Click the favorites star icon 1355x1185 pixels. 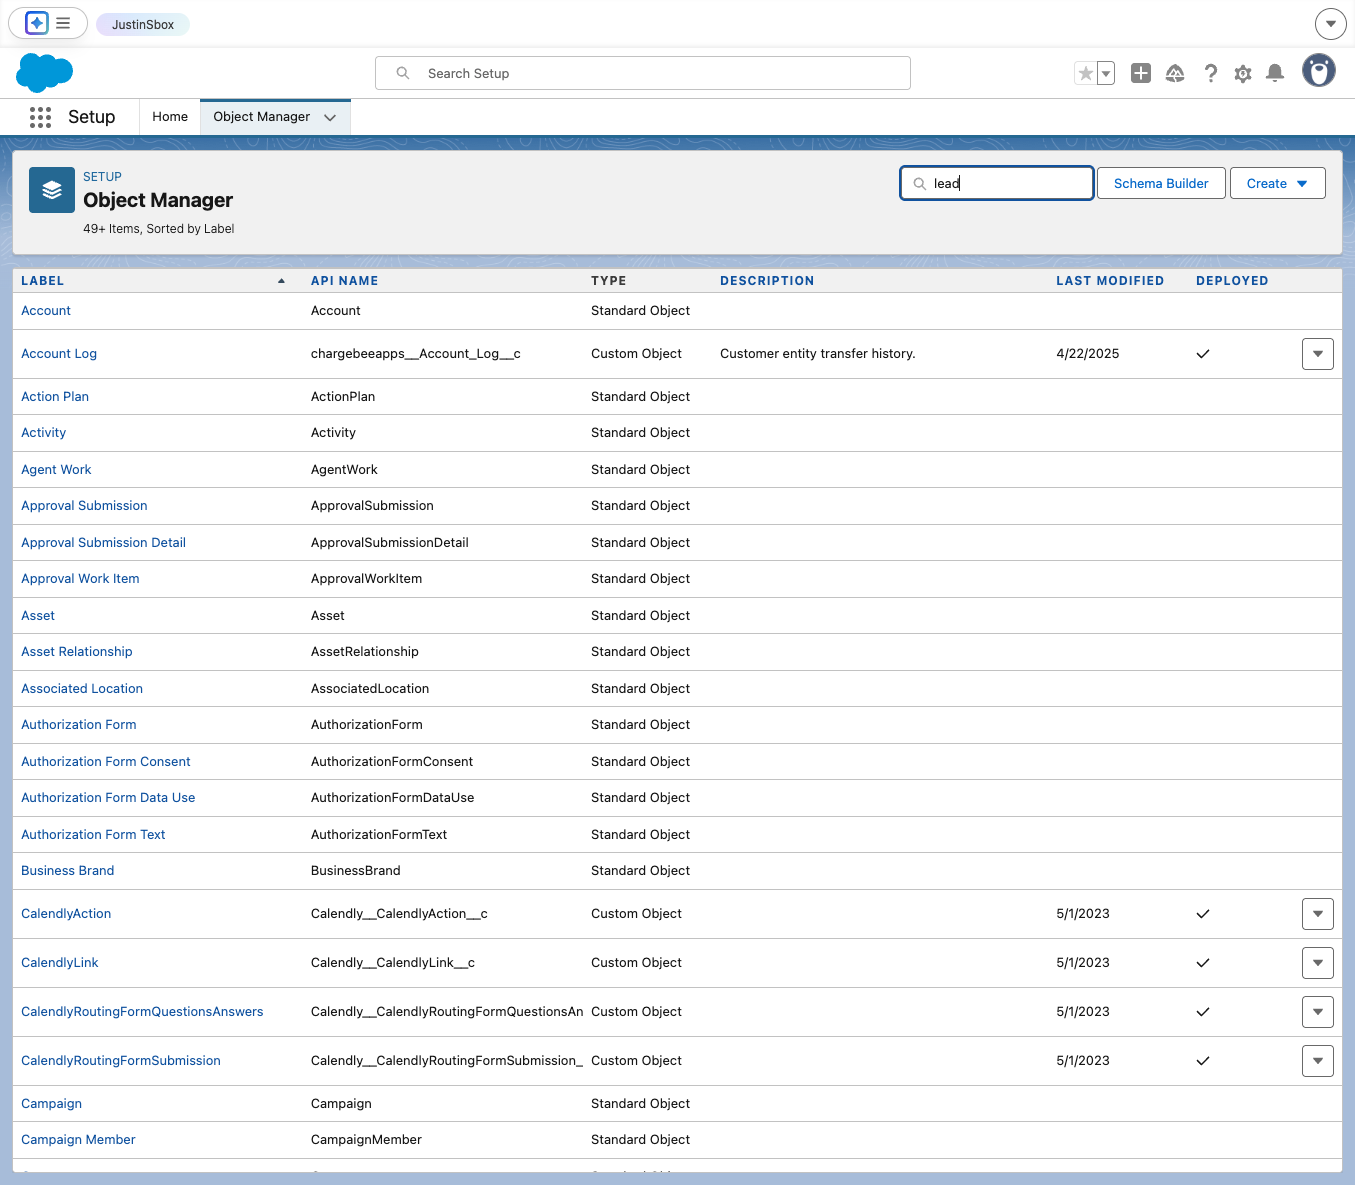pyautogui.click(x=1085, y=73)
